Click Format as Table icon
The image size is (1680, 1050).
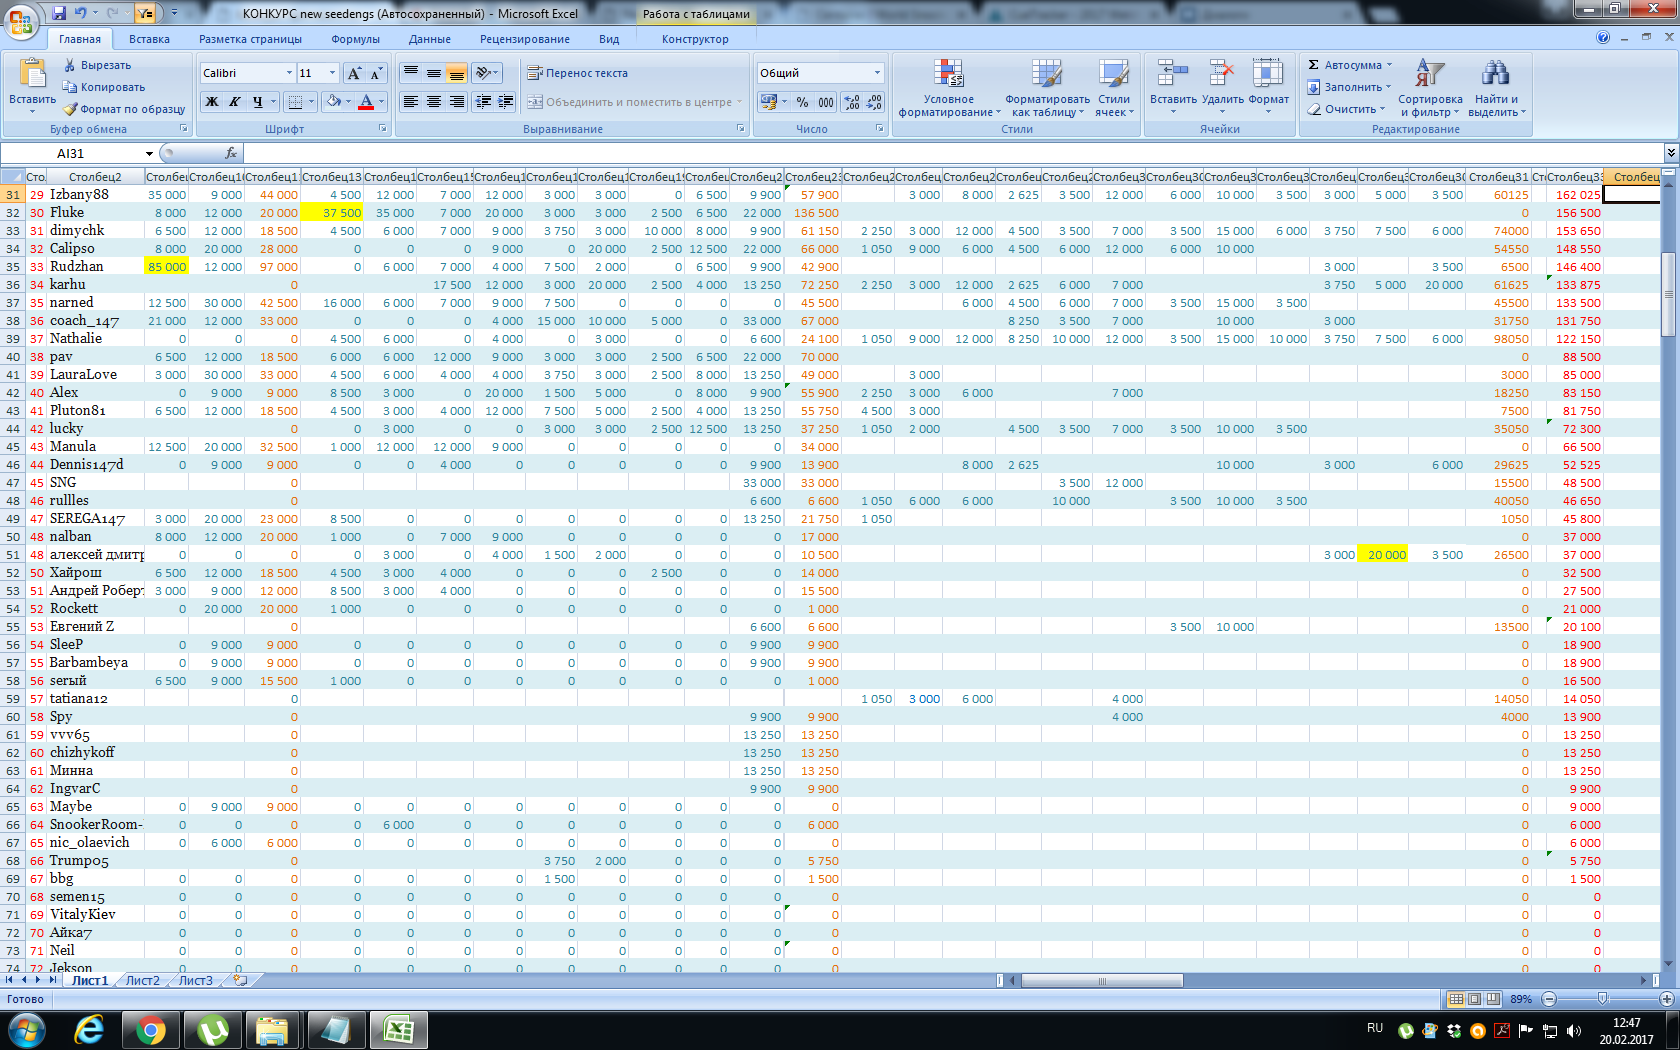pos(1047,75)
